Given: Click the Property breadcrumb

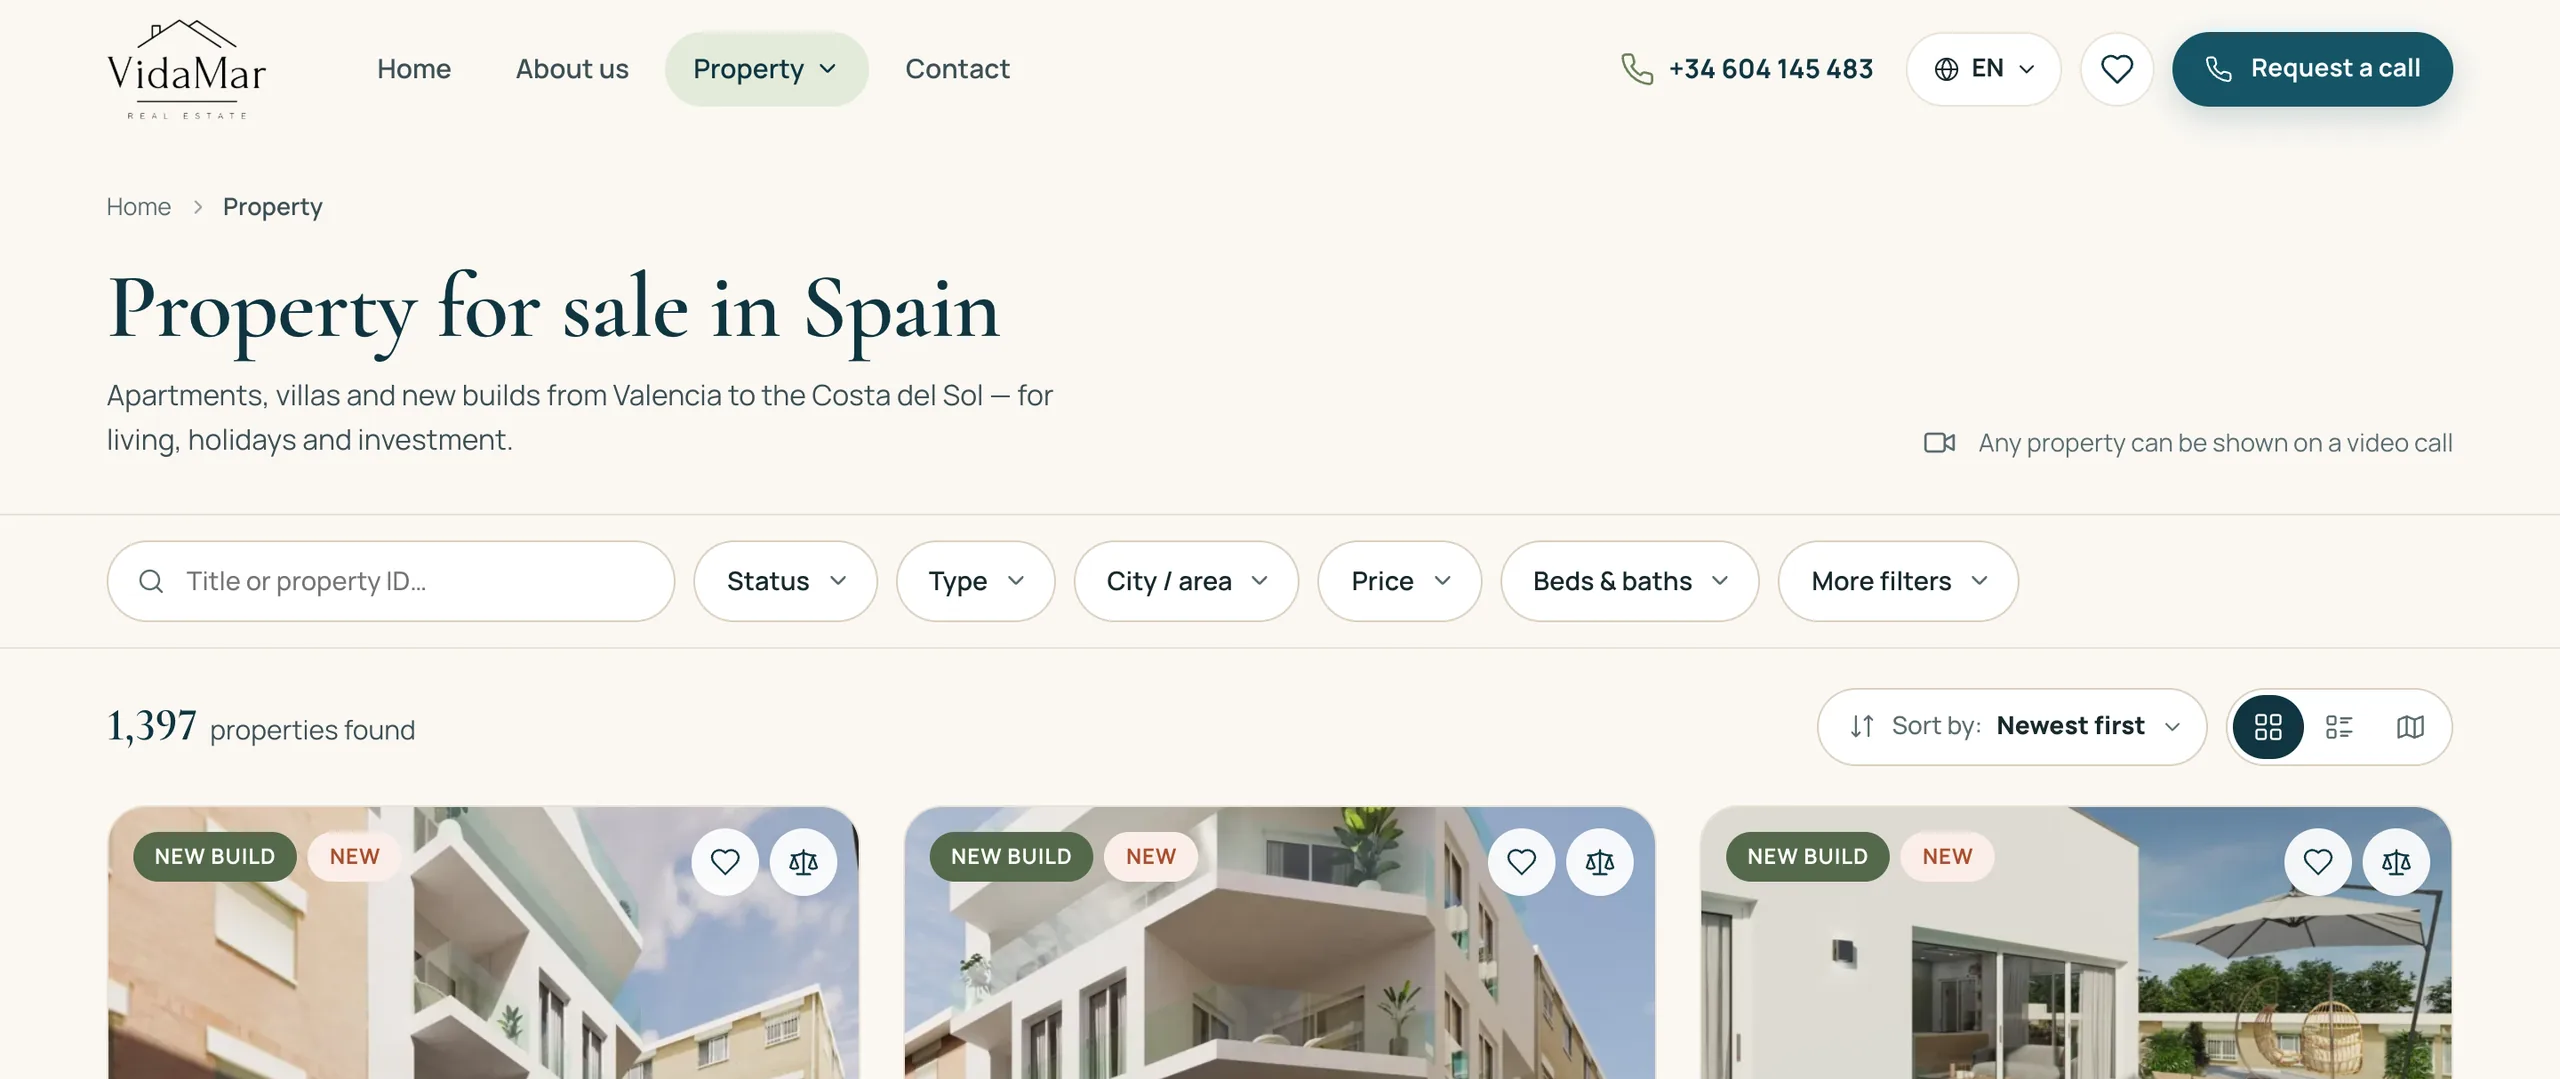Looking at the screenshot, I should [272, 207].
